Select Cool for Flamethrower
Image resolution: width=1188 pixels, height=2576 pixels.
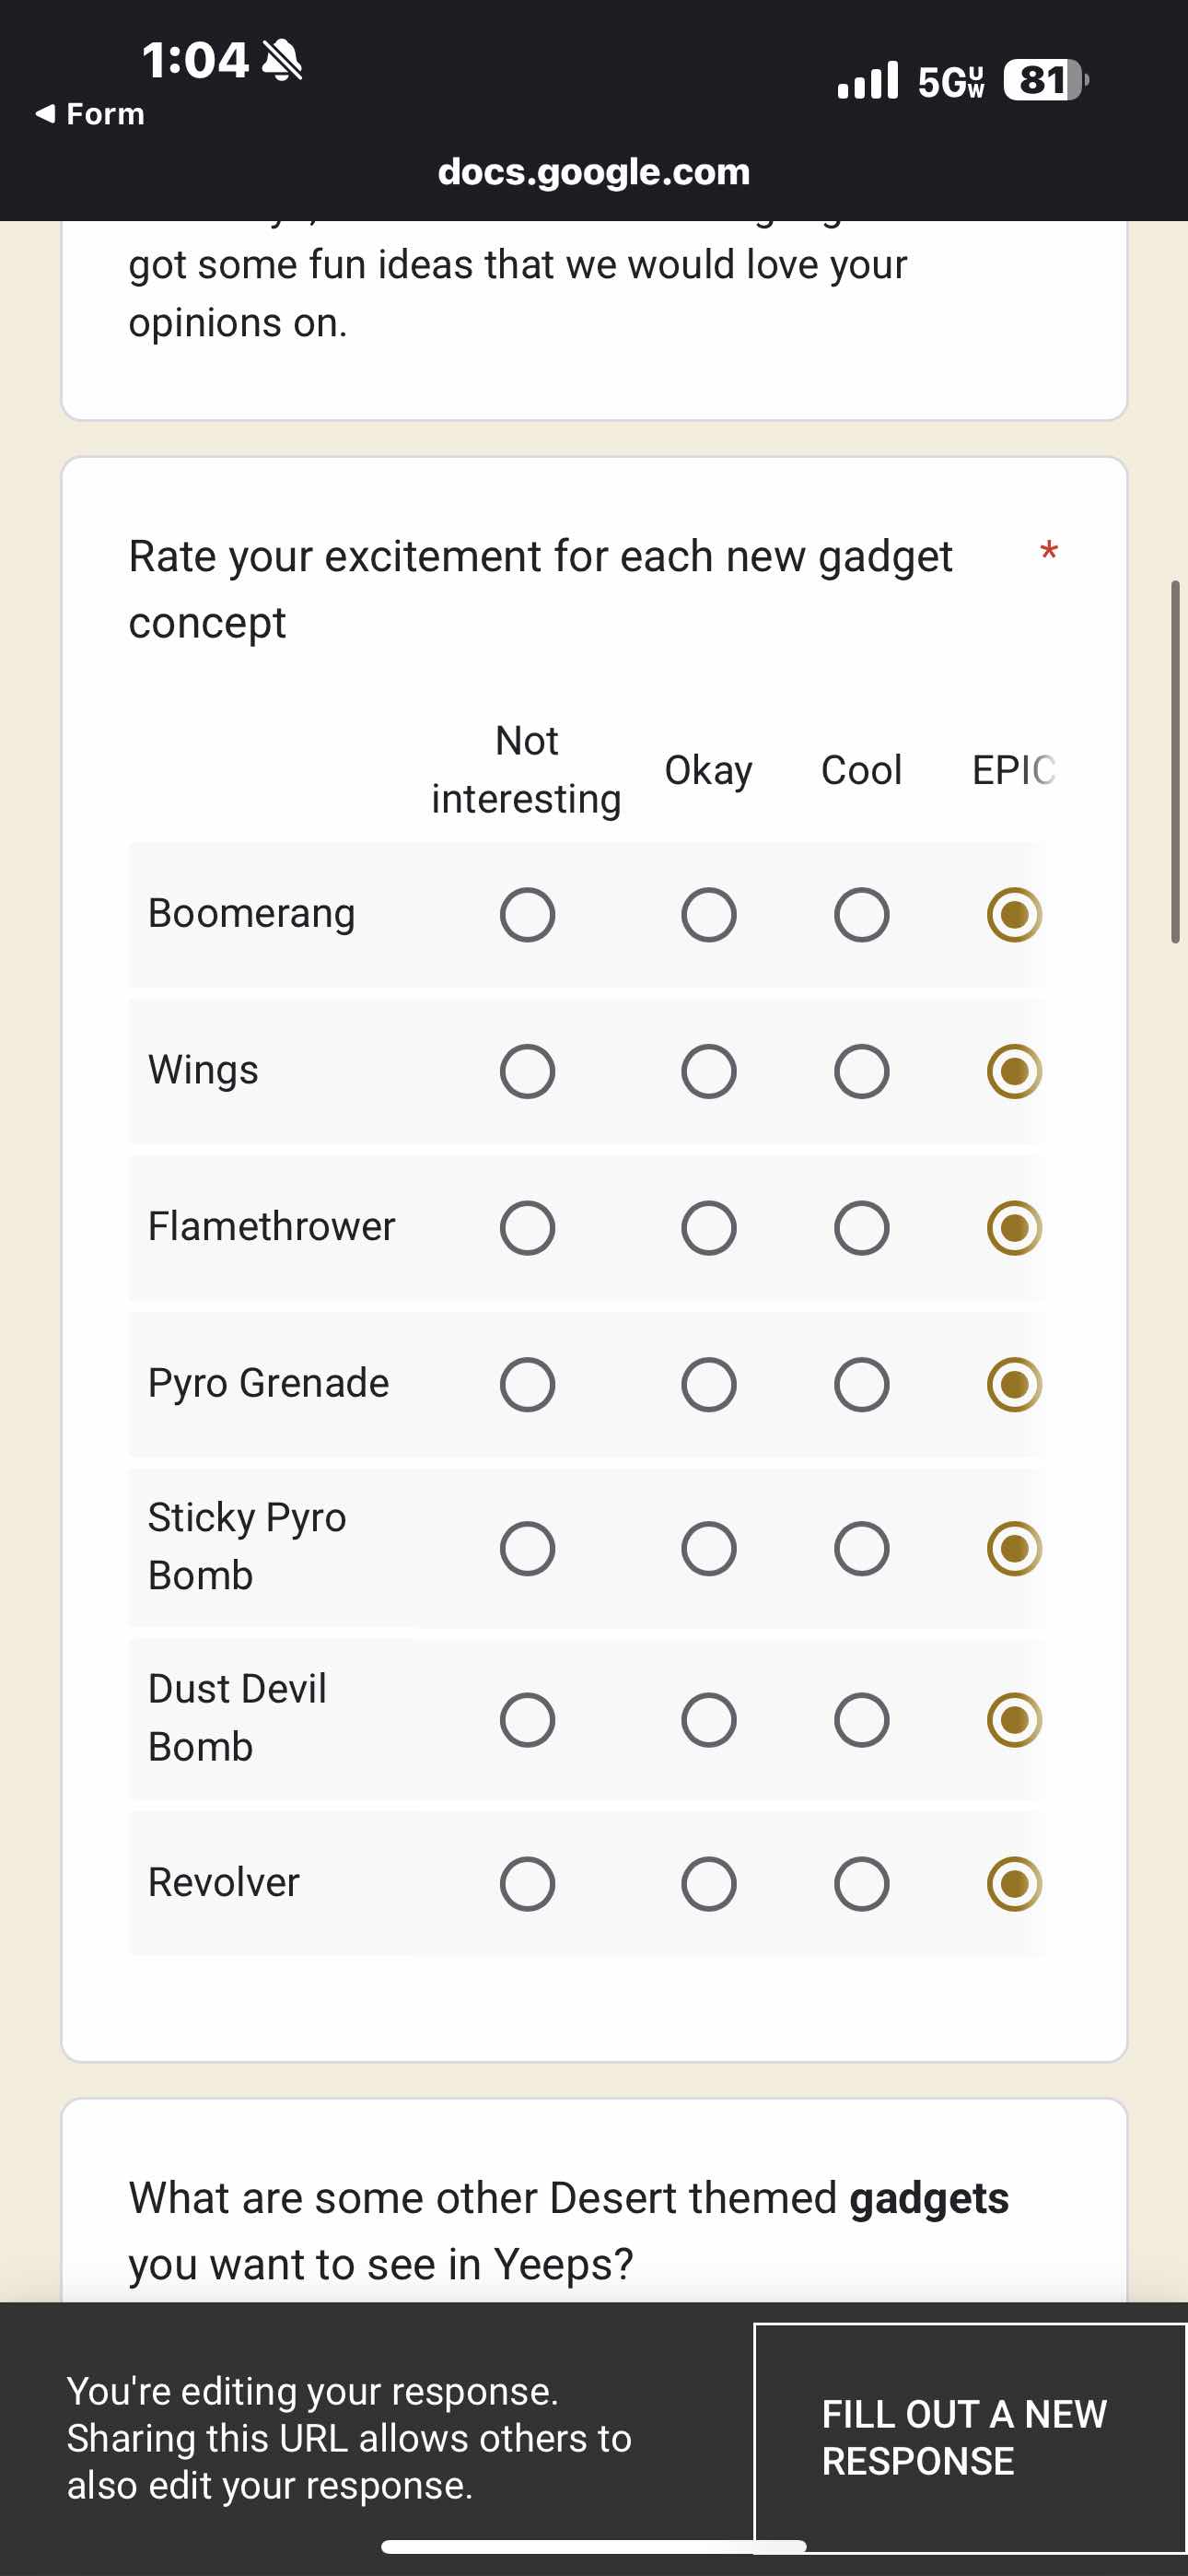[861, 1228]
